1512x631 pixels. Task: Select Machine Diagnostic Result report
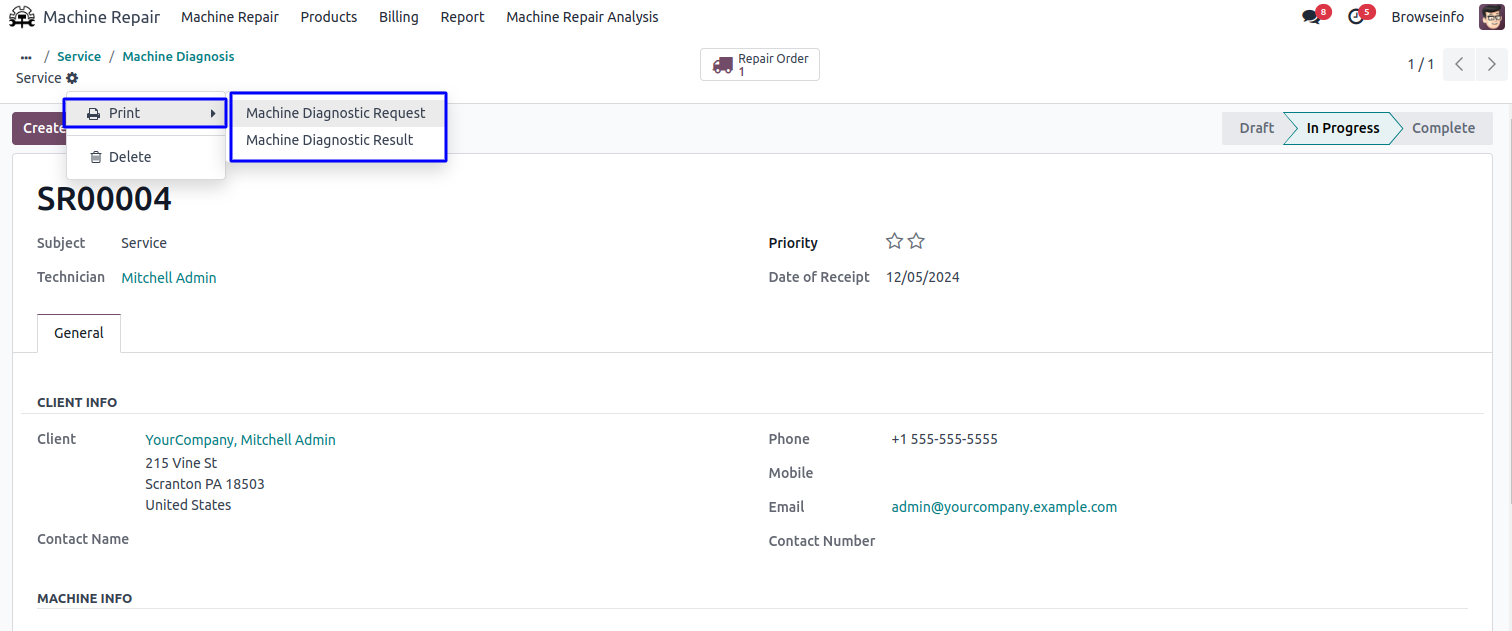click(330, 140)
